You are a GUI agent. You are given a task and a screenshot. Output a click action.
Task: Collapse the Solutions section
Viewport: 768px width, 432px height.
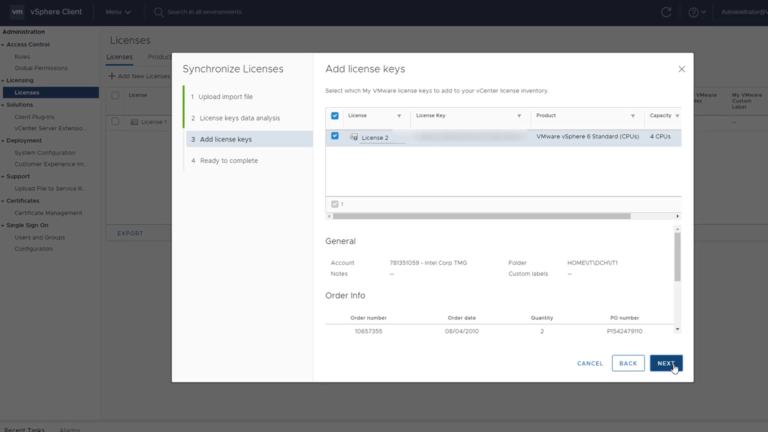point(3,105)
